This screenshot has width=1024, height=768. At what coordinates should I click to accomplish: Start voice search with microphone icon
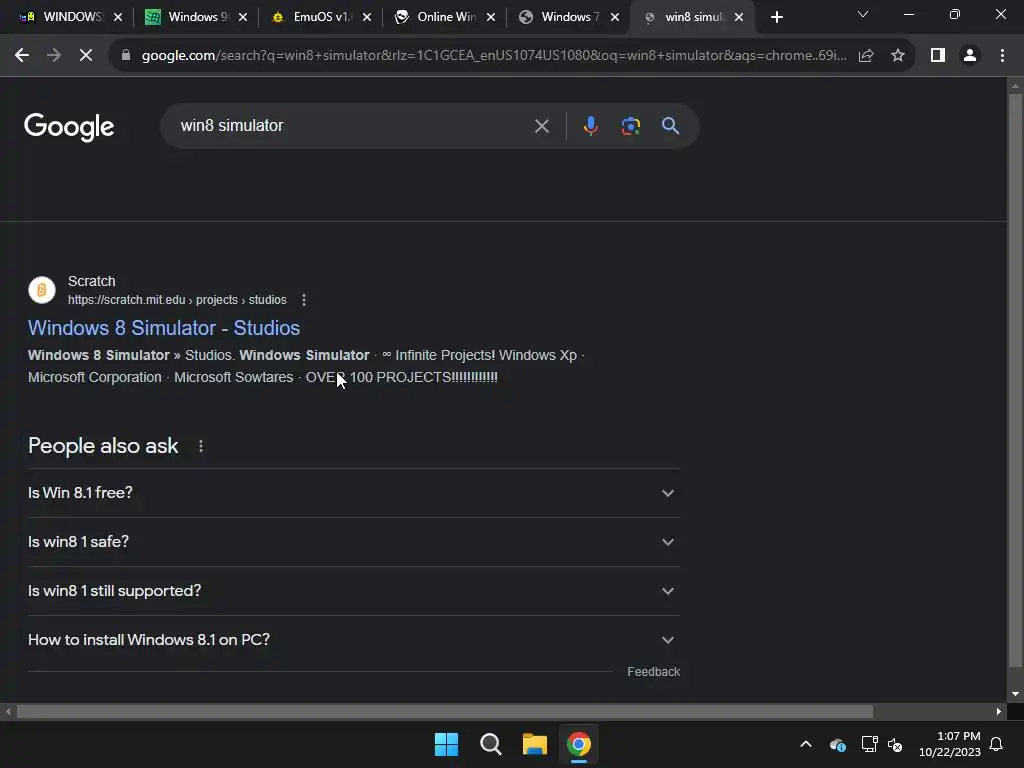590,126
